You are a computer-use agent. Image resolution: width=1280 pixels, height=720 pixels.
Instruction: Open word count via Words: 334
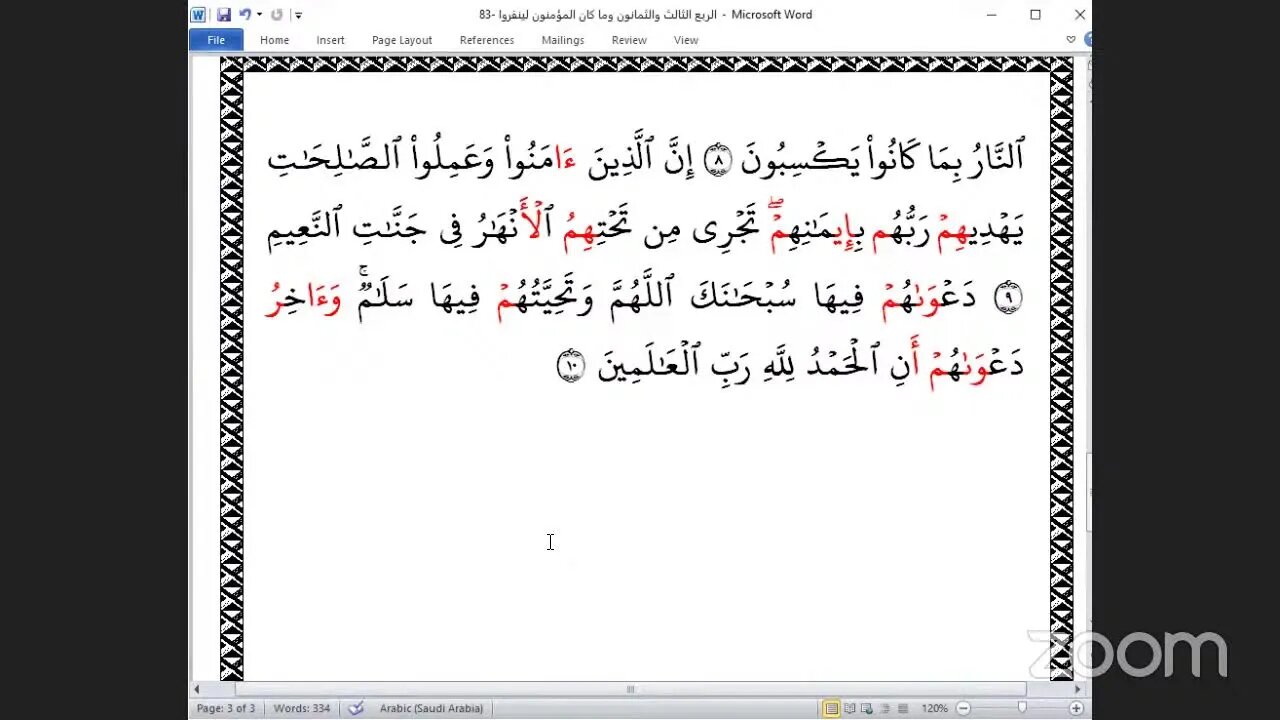tap(302, 708)
